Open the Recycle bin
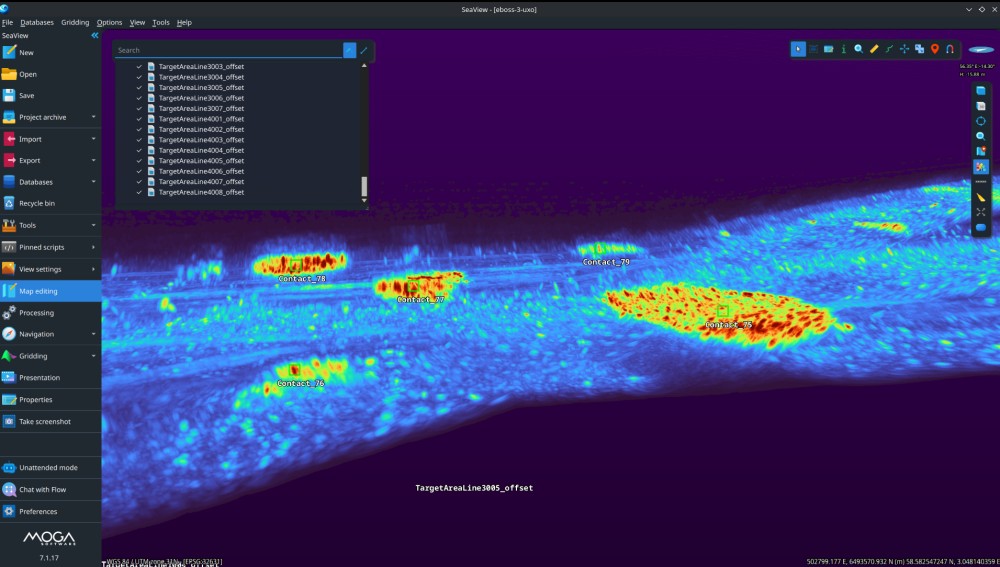 coord(50,203)
